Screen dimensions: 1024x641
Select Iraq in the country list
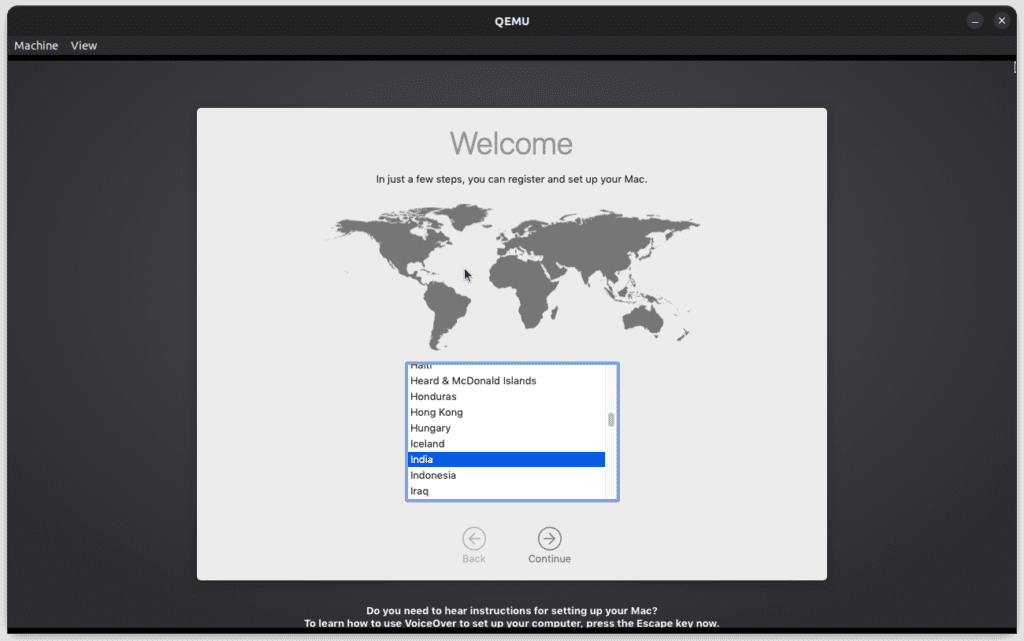pos(506,491)
